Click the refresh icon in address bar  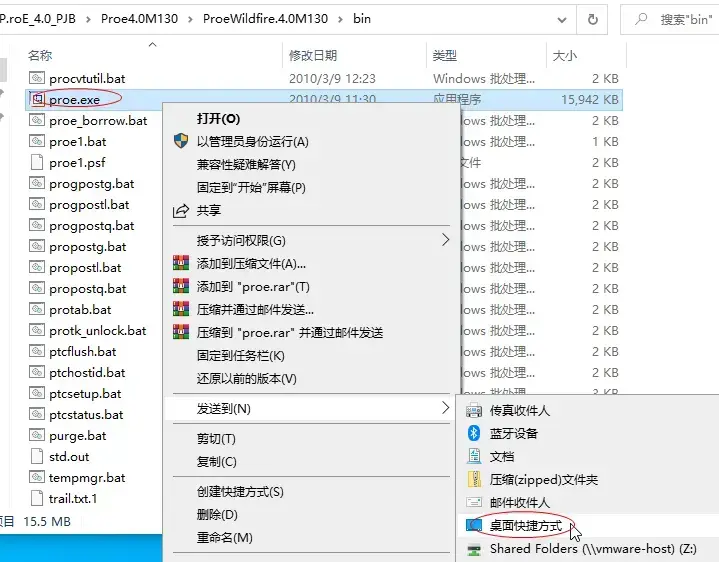point(592,19)
